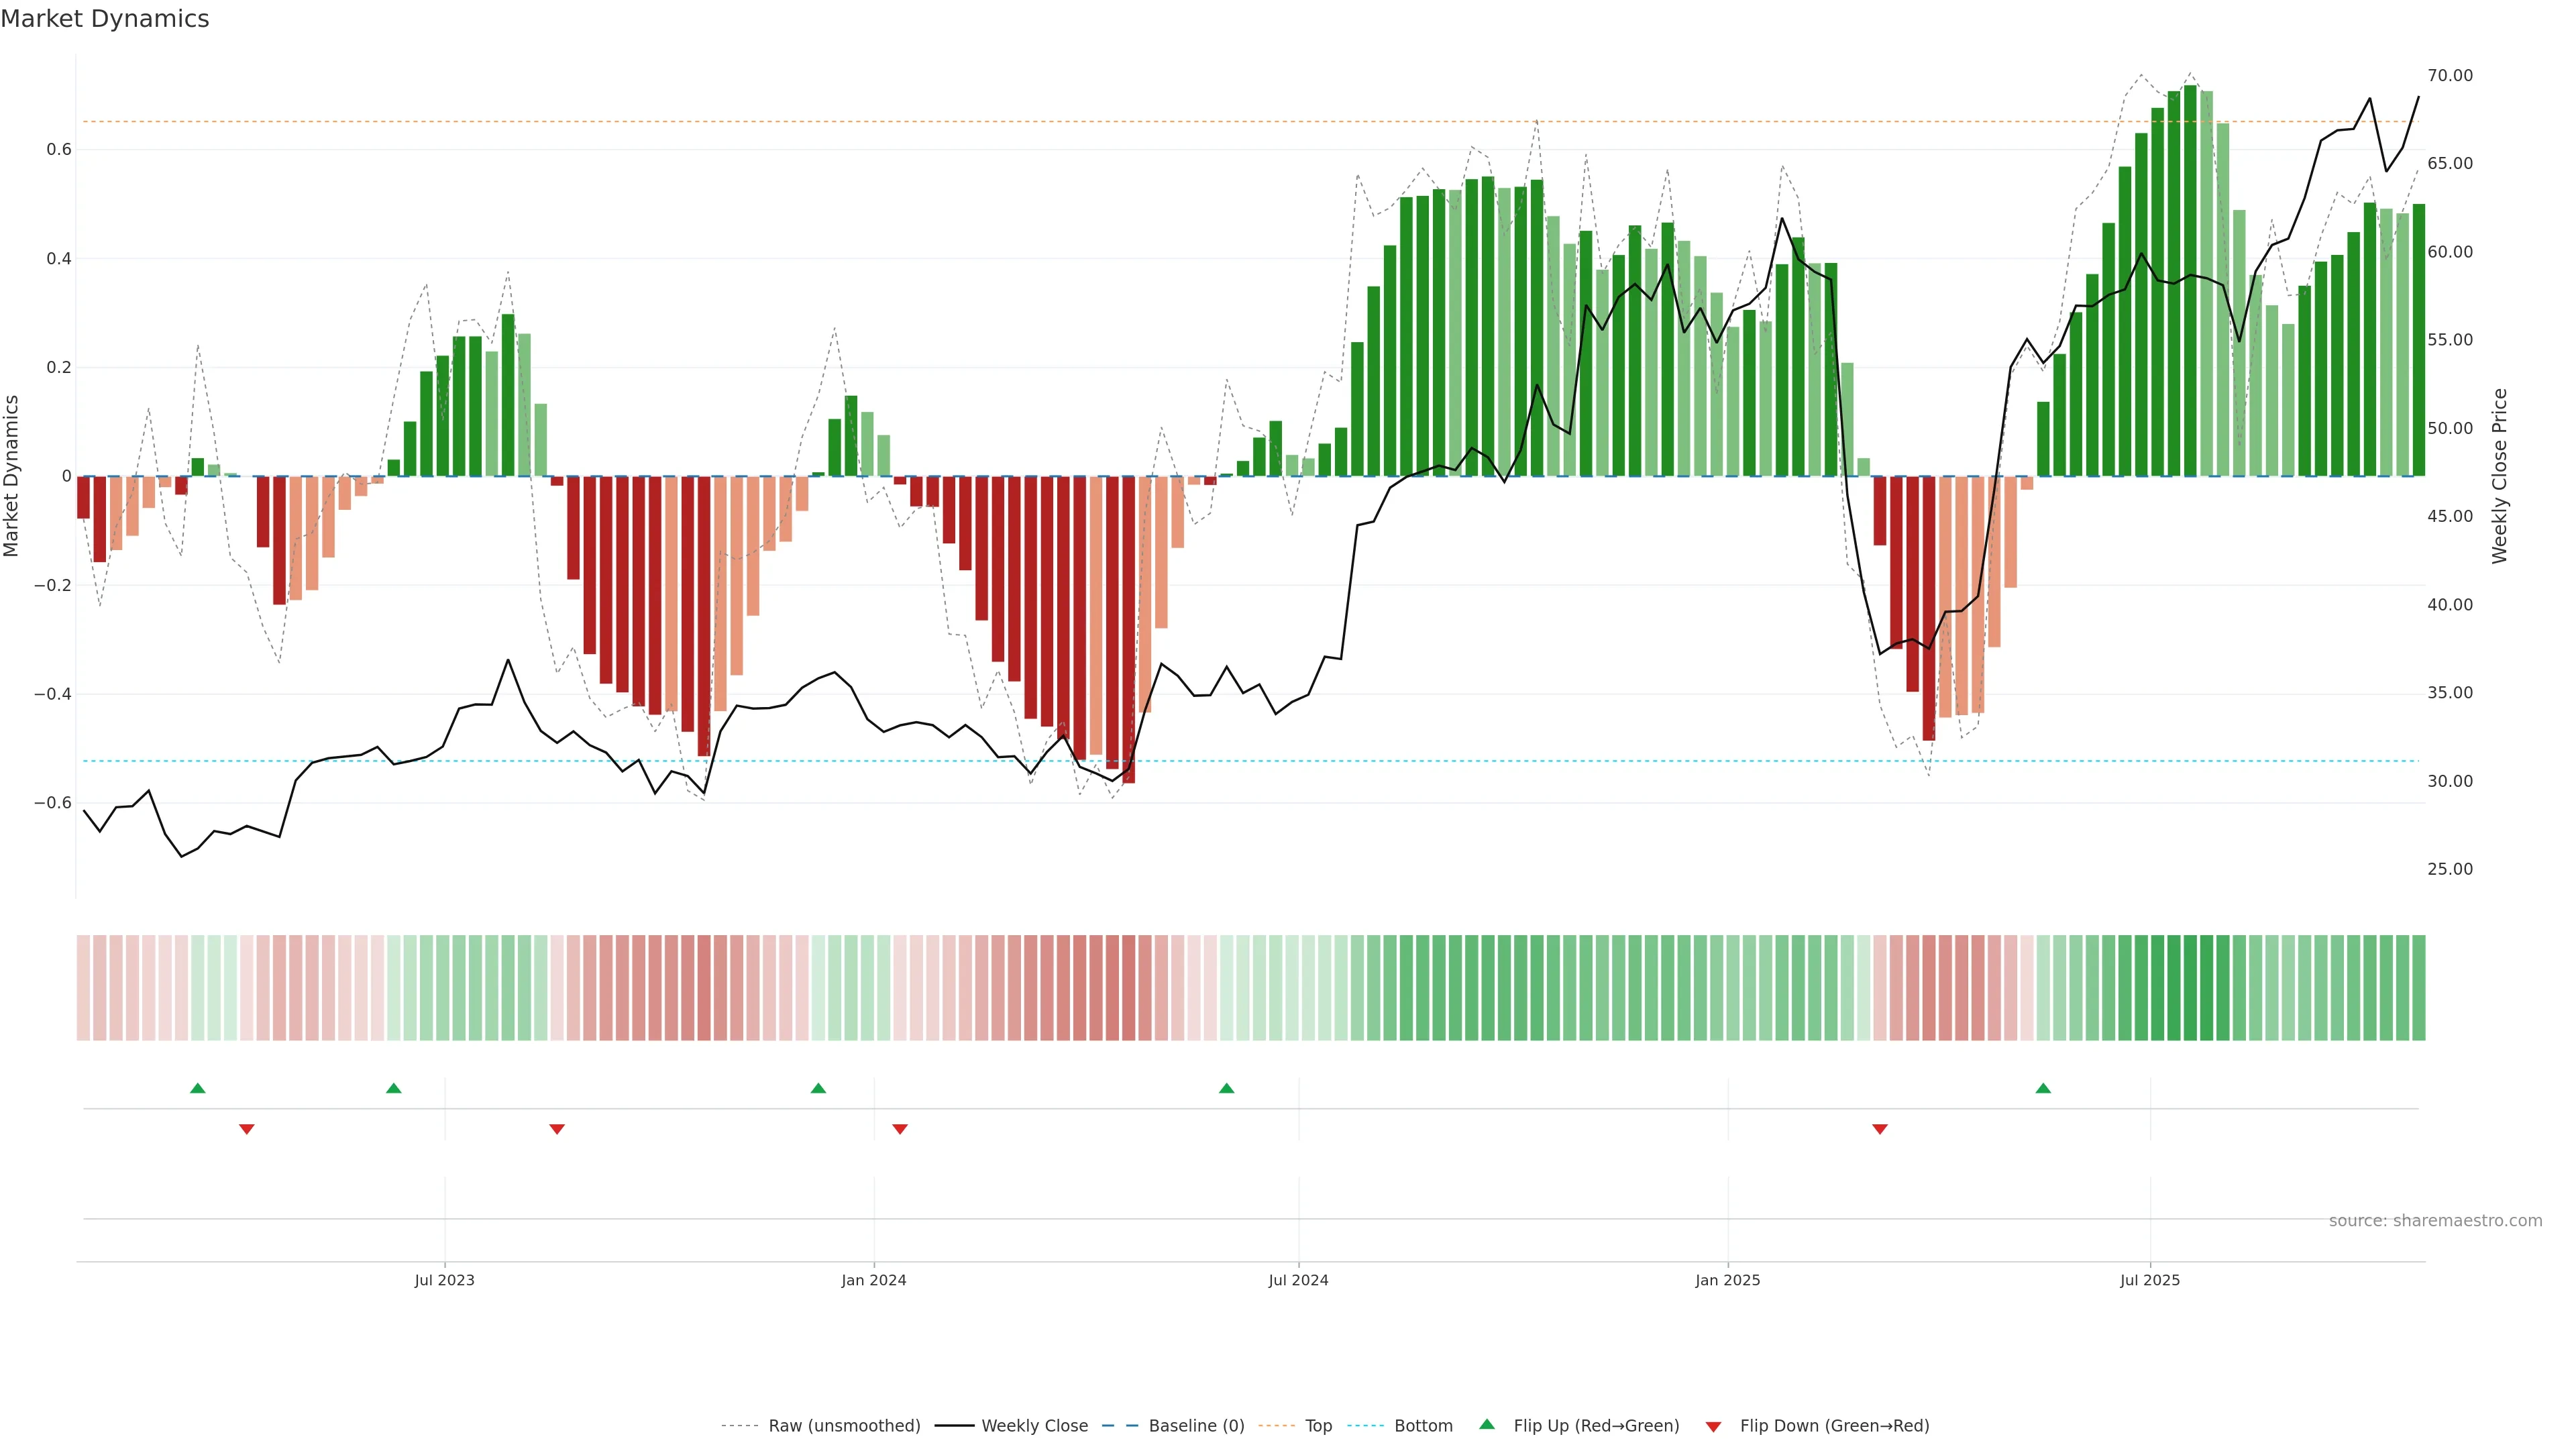Click the 70.00 price axis tick label
Viewport: 2576px width, 1449px height.
tap(2449, 76)
